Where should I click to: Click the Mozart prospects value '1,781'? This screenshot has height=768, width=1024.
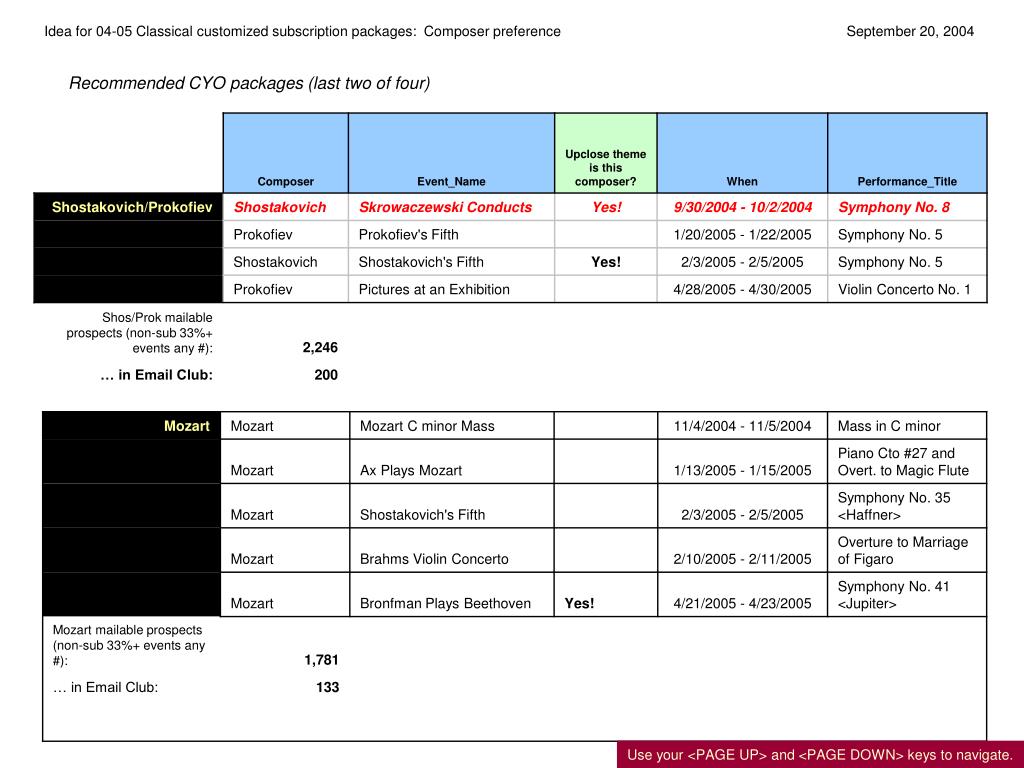coord(321,660)
